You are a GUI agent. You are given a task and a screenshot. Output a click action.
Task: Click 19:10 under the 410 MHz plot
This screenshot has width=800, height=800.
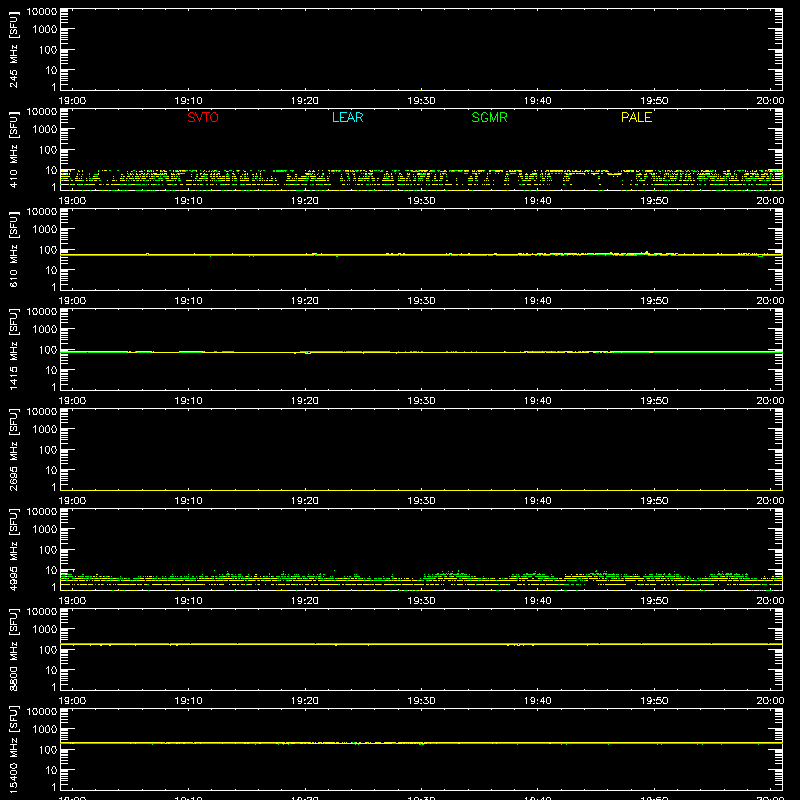pyautogui.click(x=188, y=201)
